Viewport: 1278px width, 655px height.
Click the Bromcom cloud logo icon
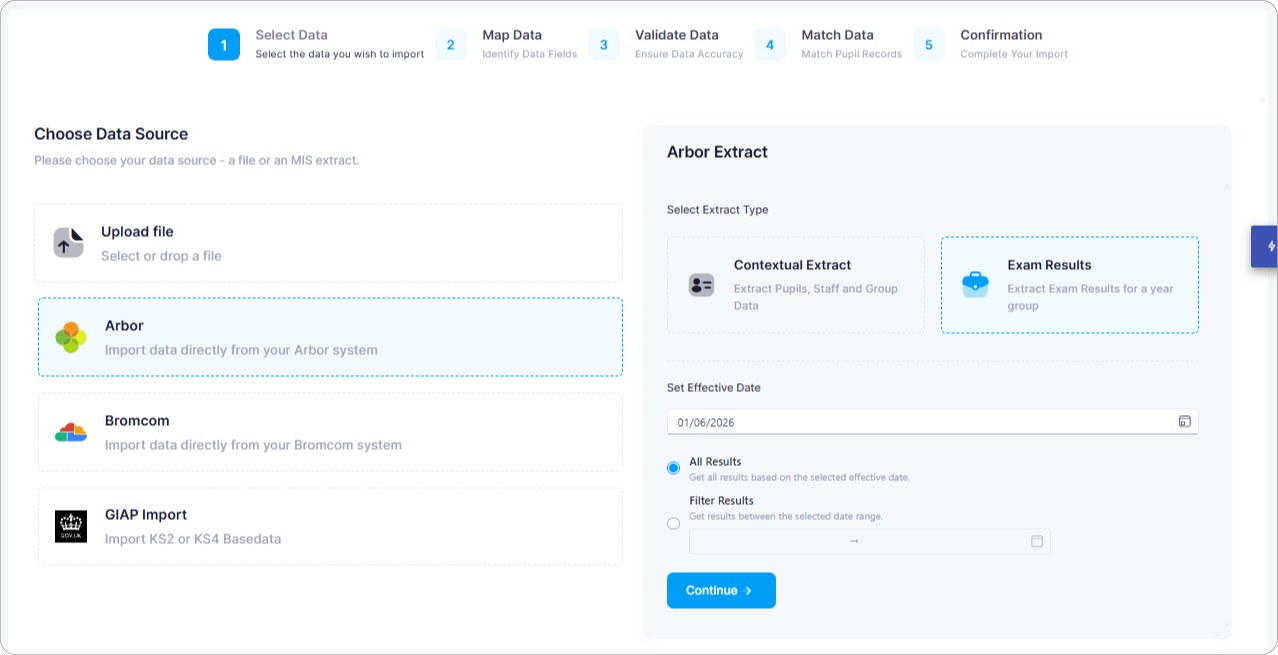point(71,432)
